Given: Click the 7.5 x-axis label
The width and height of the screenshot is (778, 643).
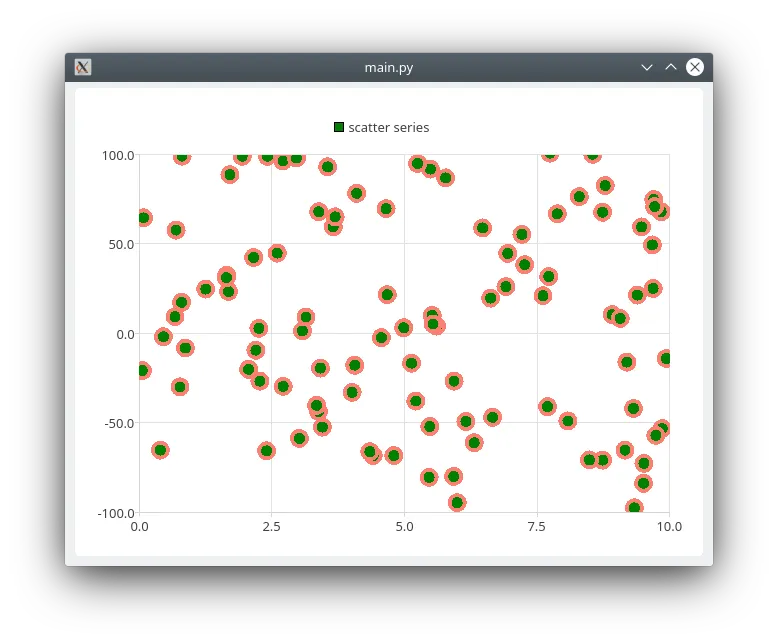Looking at the screenshot, I should tap(537, 526).
